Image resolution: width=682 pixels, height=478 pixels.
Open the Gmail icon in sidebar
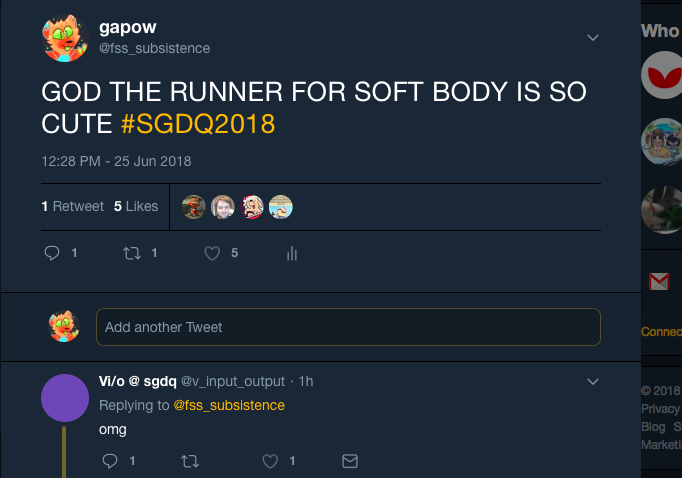pos(659,282)
